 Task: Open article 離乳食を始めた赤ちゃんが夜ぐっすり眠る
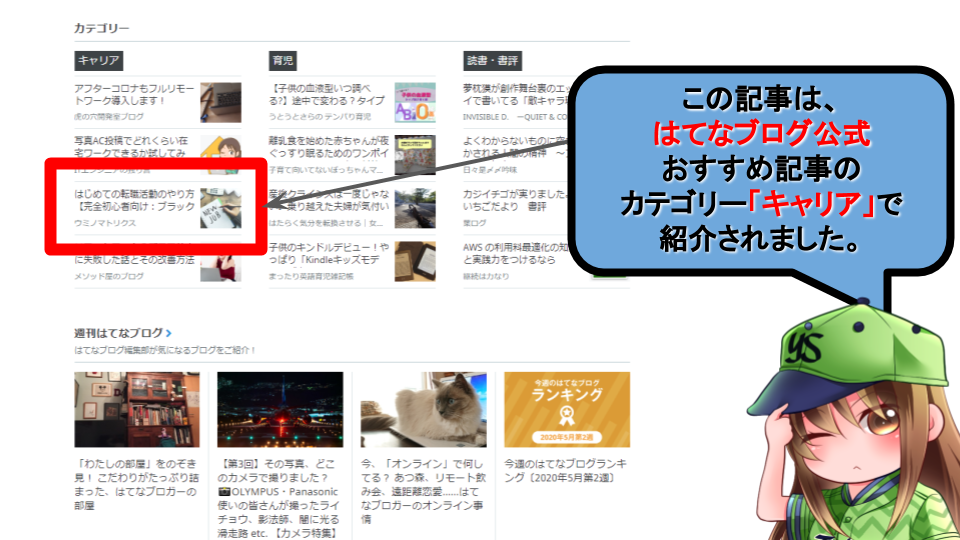(x=329, y=146)
